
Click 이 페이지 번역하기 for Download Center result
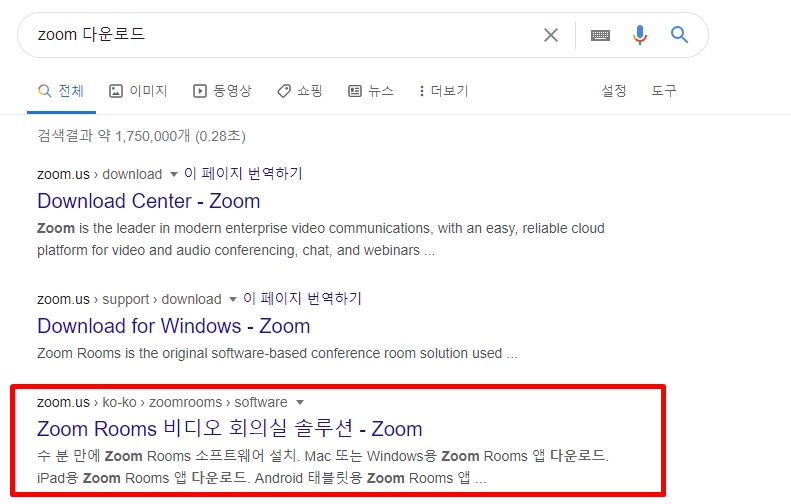tap(243, 174)
